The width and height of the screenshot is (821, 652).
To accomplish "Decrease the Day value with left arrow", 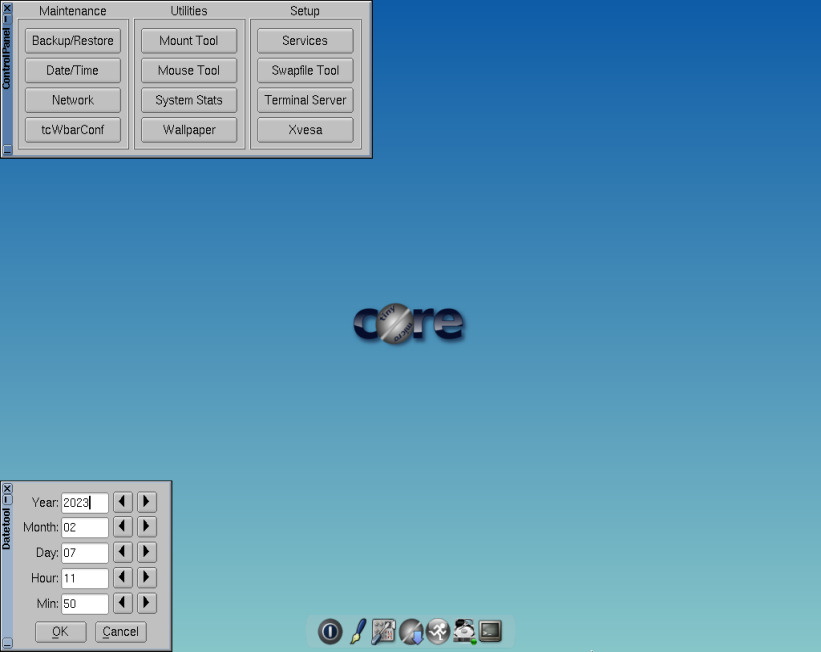I will click(123, 552).
